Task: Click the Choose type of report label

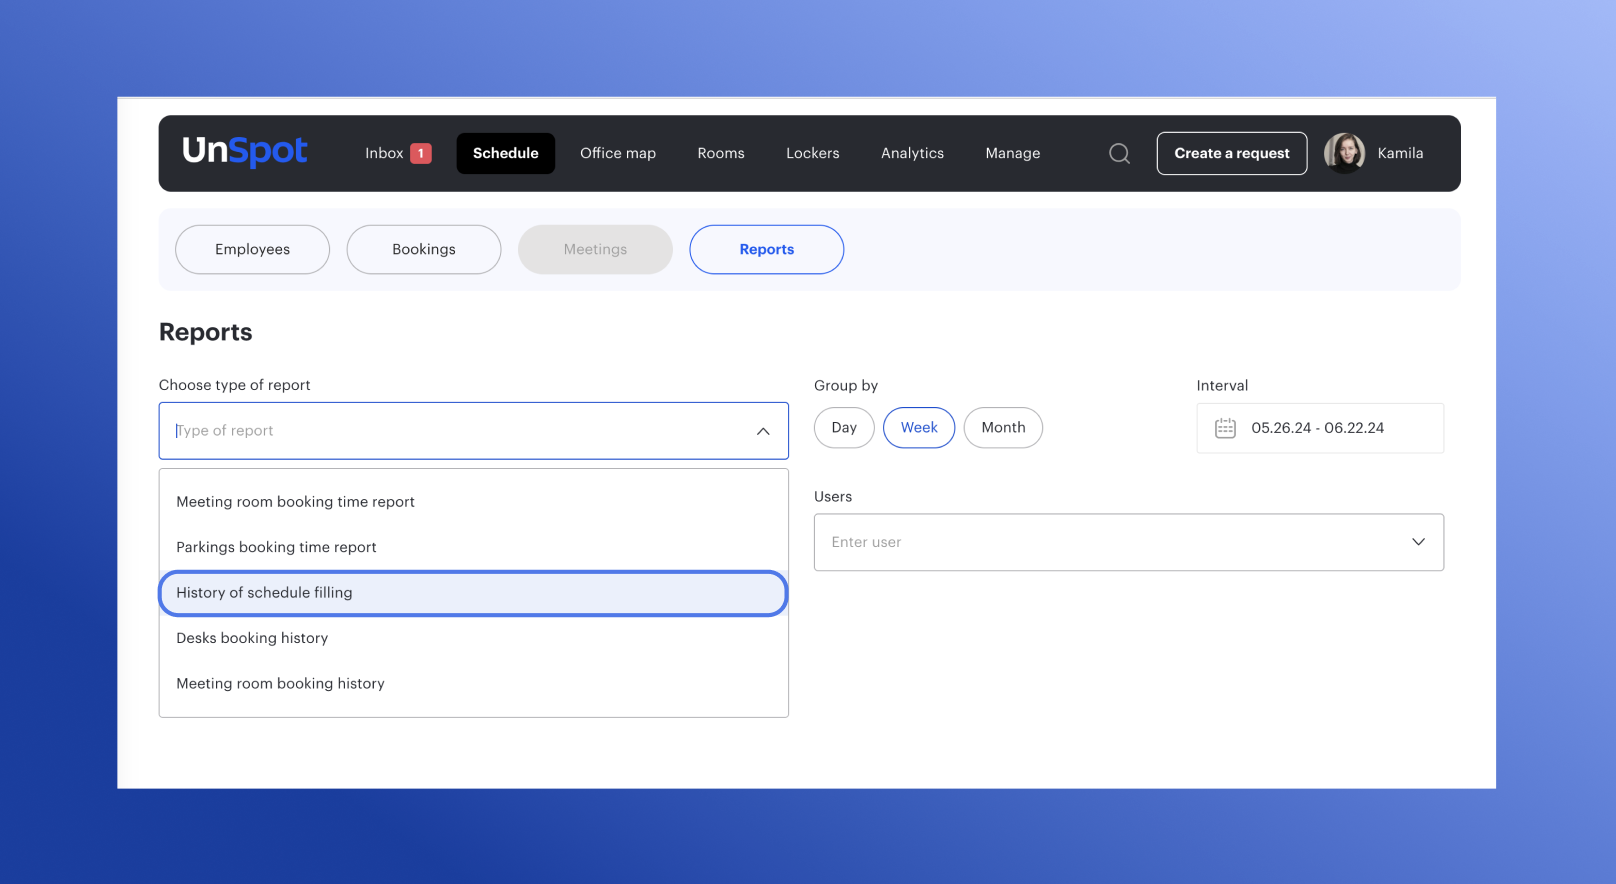Action: click(x=235, y=385)
